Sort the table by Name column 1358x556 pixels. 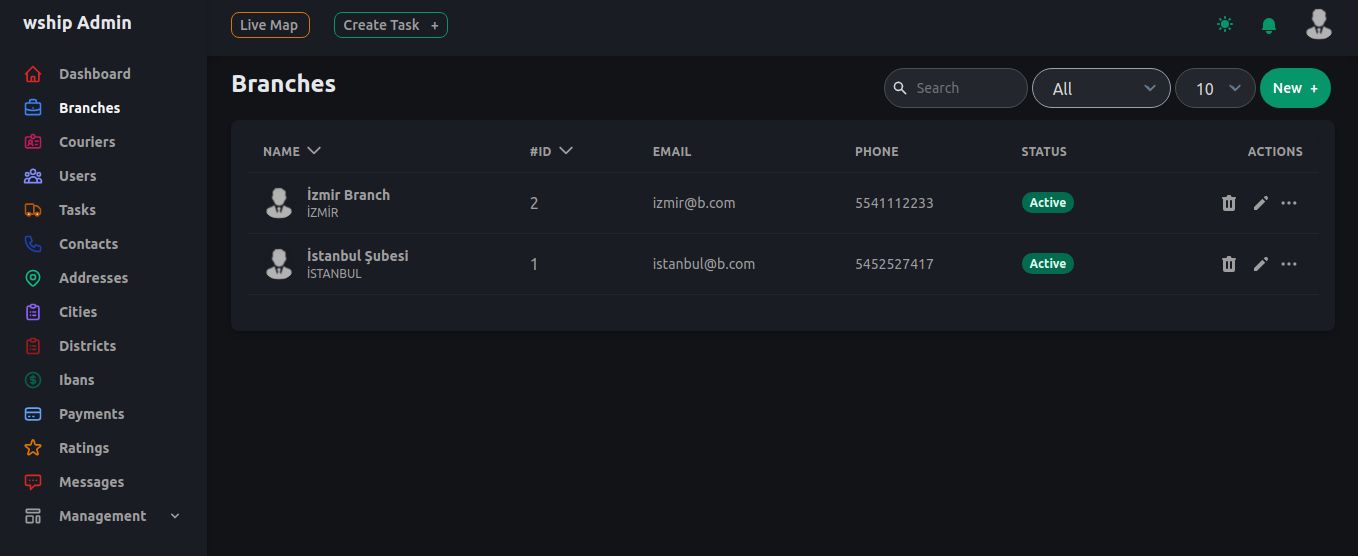pos(291,151)
